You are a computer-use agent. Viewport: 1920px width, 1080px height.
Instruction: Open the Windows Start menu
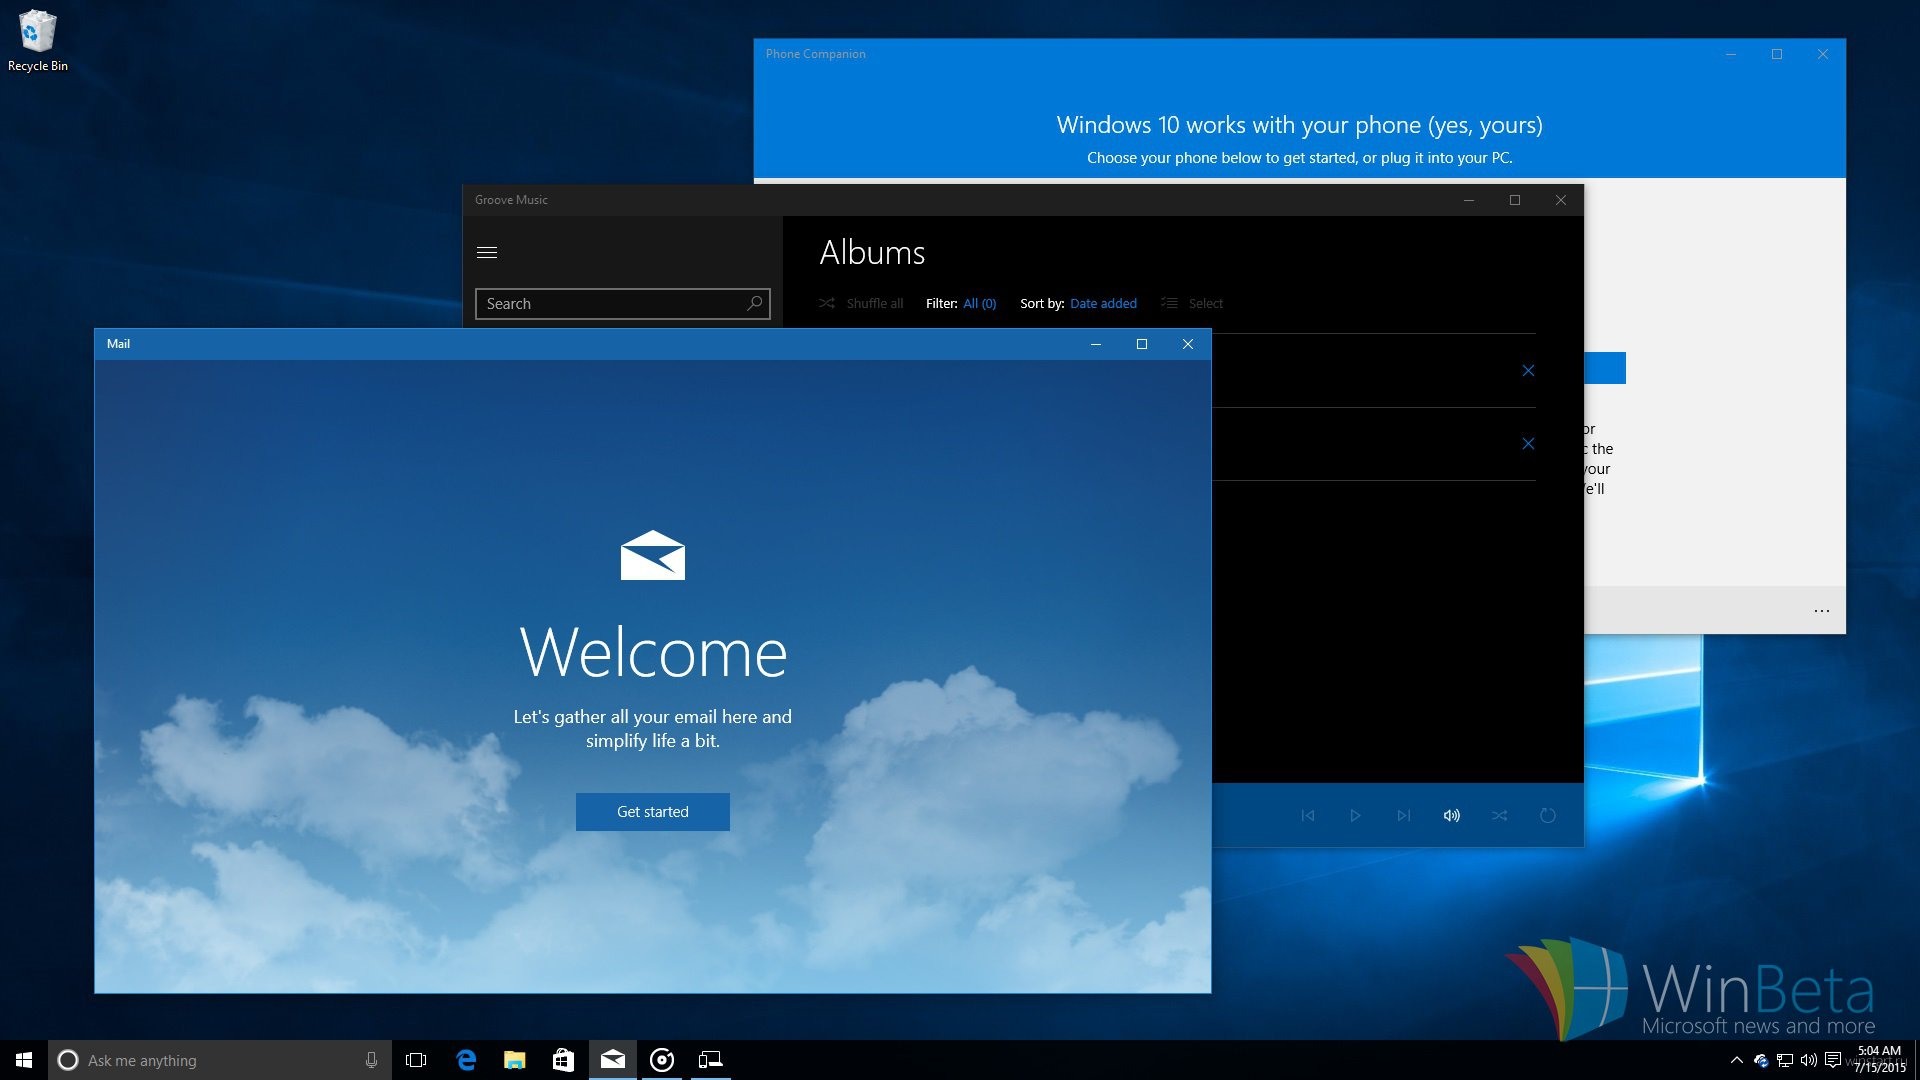point(24,1060)
